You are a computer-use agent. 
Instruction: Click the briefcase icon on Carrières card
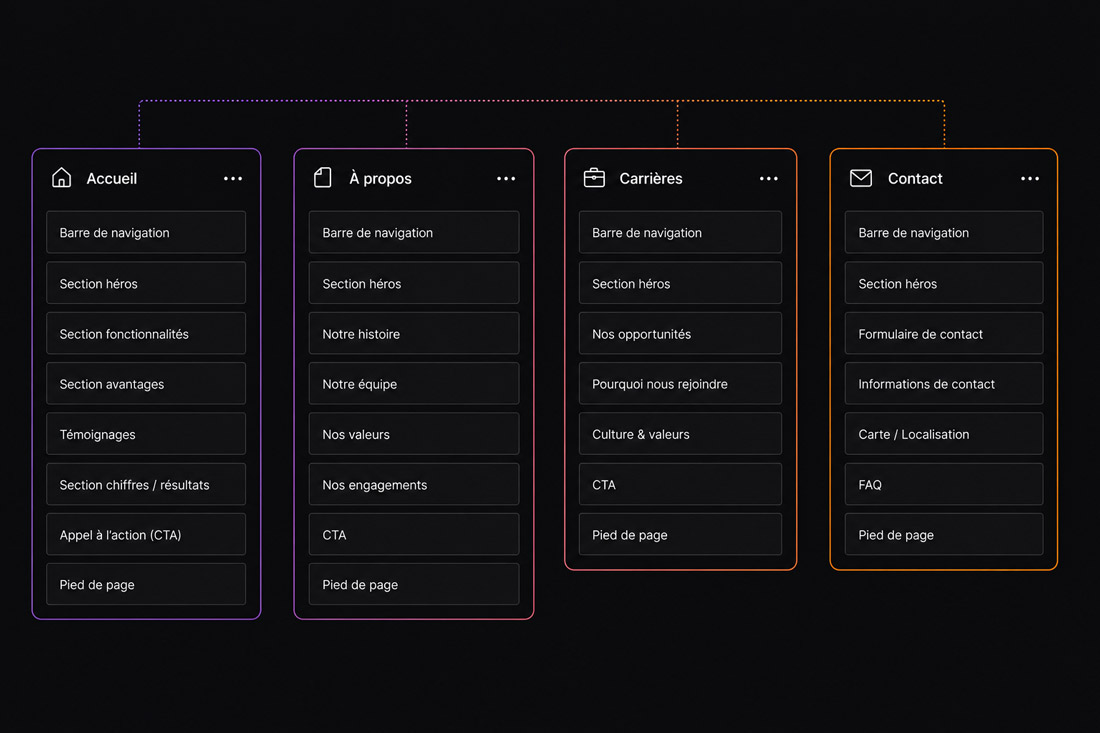594,177
